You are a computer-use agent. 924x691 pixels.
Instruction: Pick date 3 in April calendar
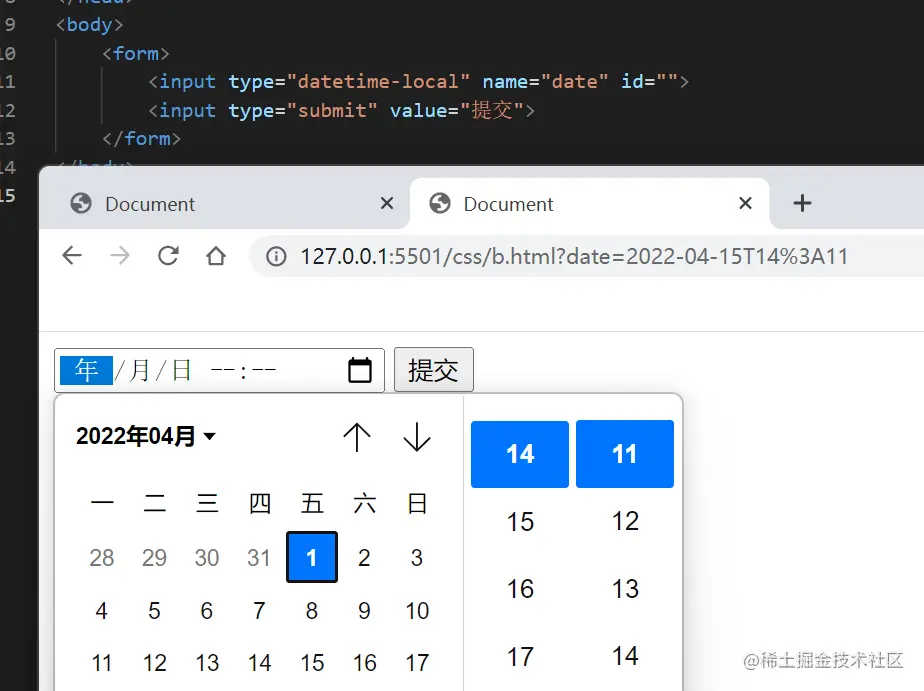pyautogui.click(x=417, y=557)
